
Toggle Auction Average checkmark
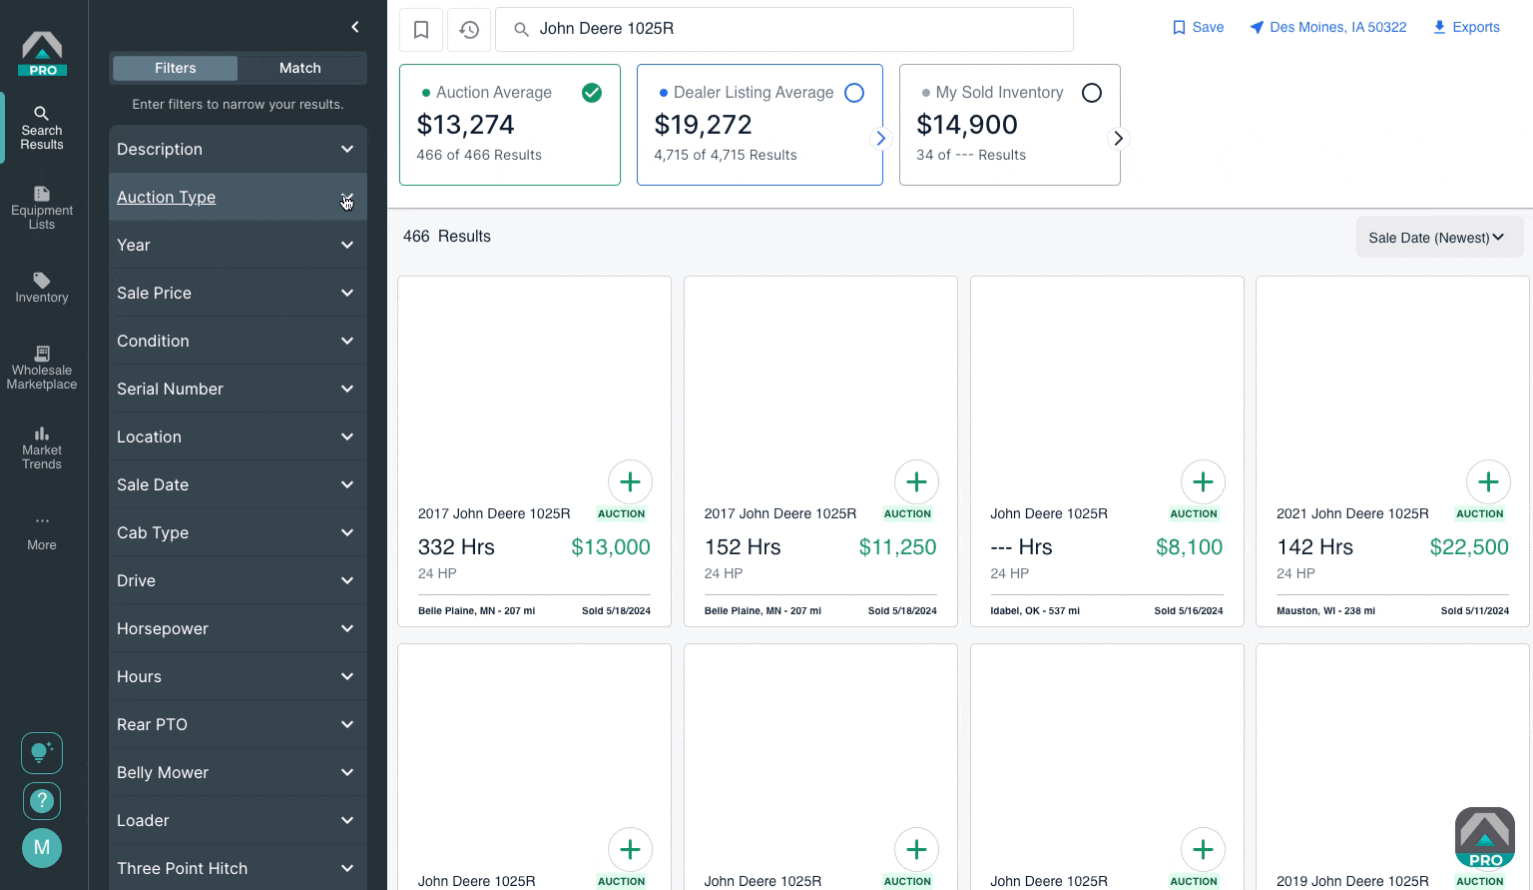[592, 93]
